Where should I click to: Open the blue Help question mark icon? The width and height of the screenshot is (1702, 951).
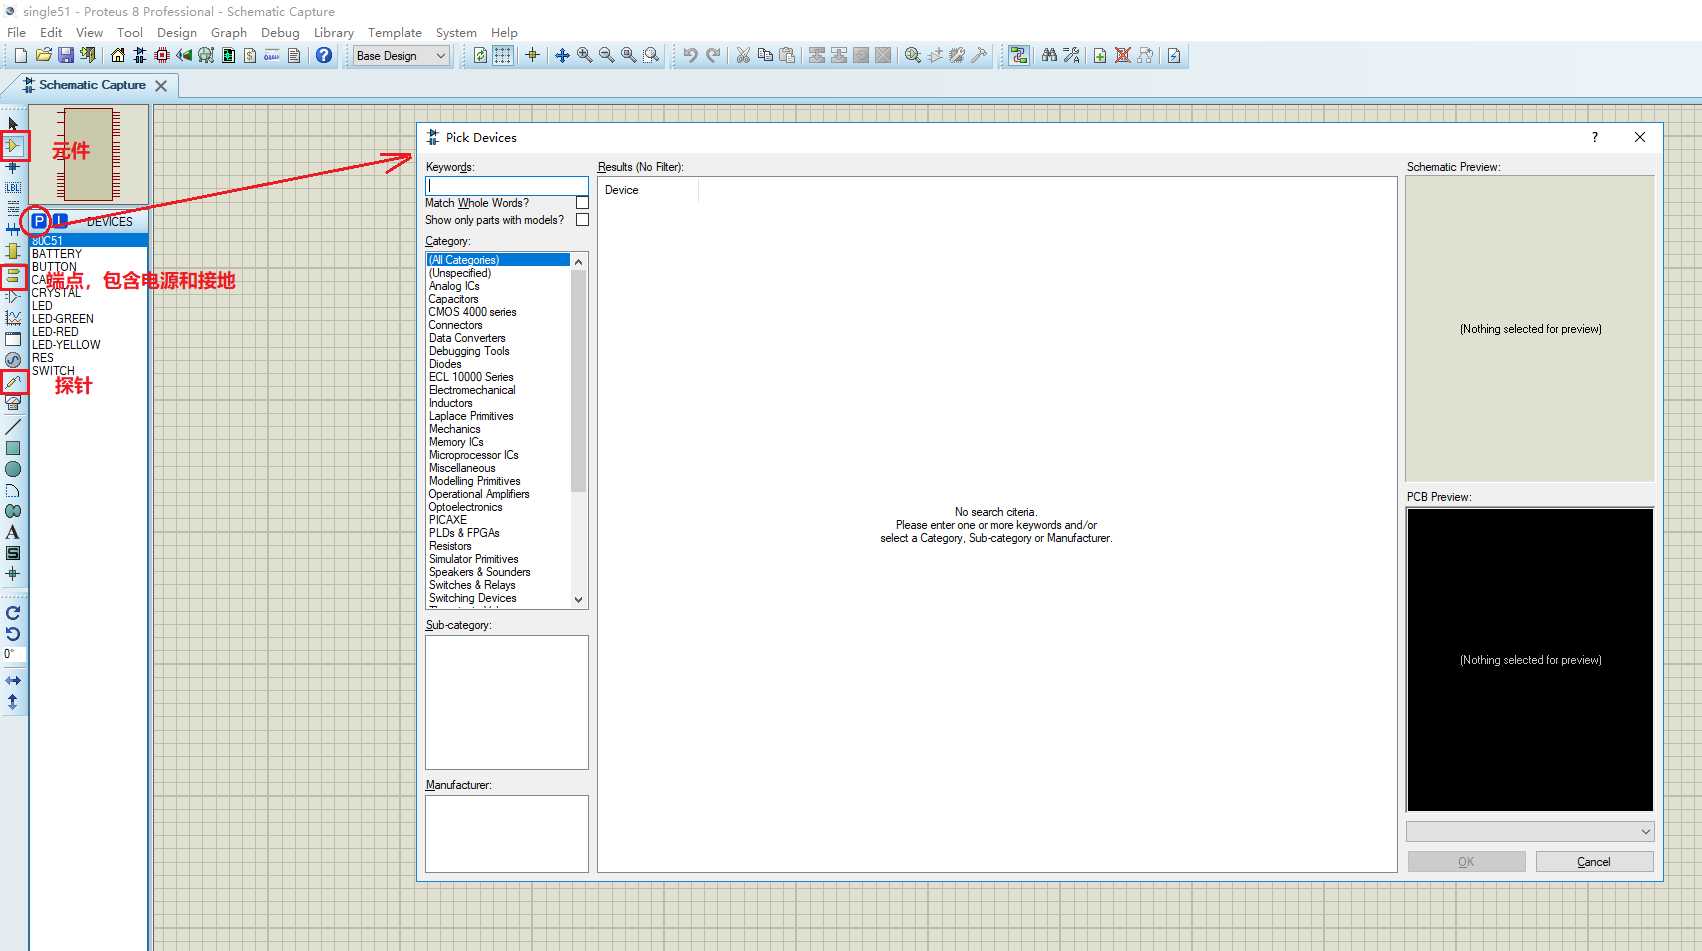point(324,56)
